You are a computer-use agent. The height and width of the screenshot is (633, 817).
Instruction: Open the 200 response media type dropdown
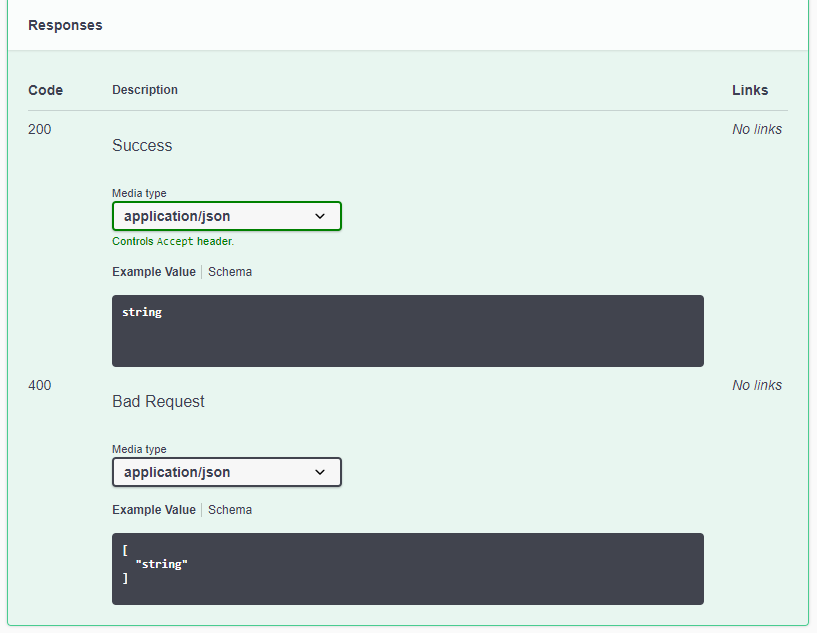tap(226, 216)
